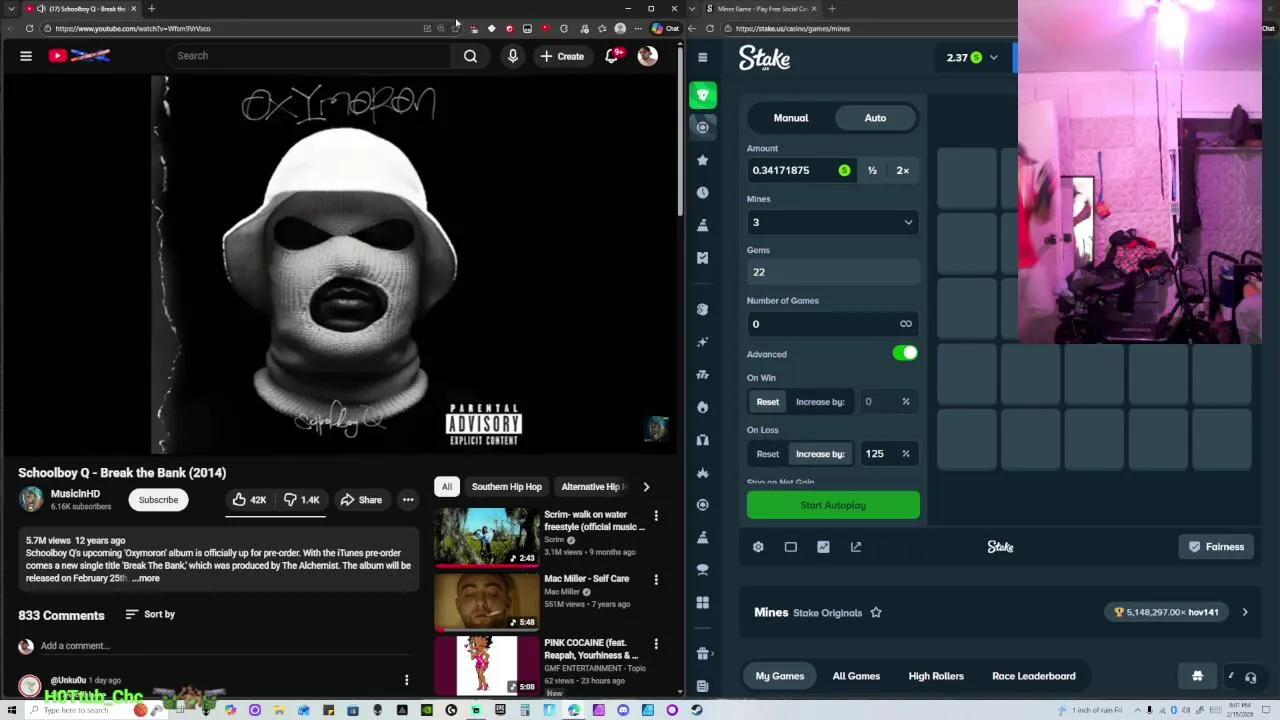This screenshot has height=720, width=1280.
Task: Open YouTube notifications bell
Action: 612,56
